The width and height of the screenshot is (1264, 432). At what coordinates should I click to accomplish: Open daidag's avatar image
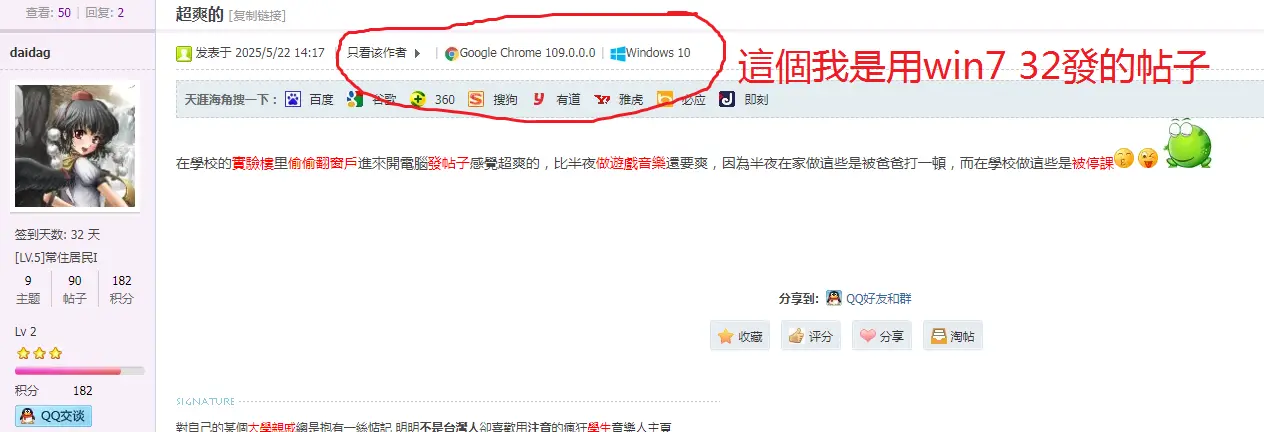pos(76,146)
